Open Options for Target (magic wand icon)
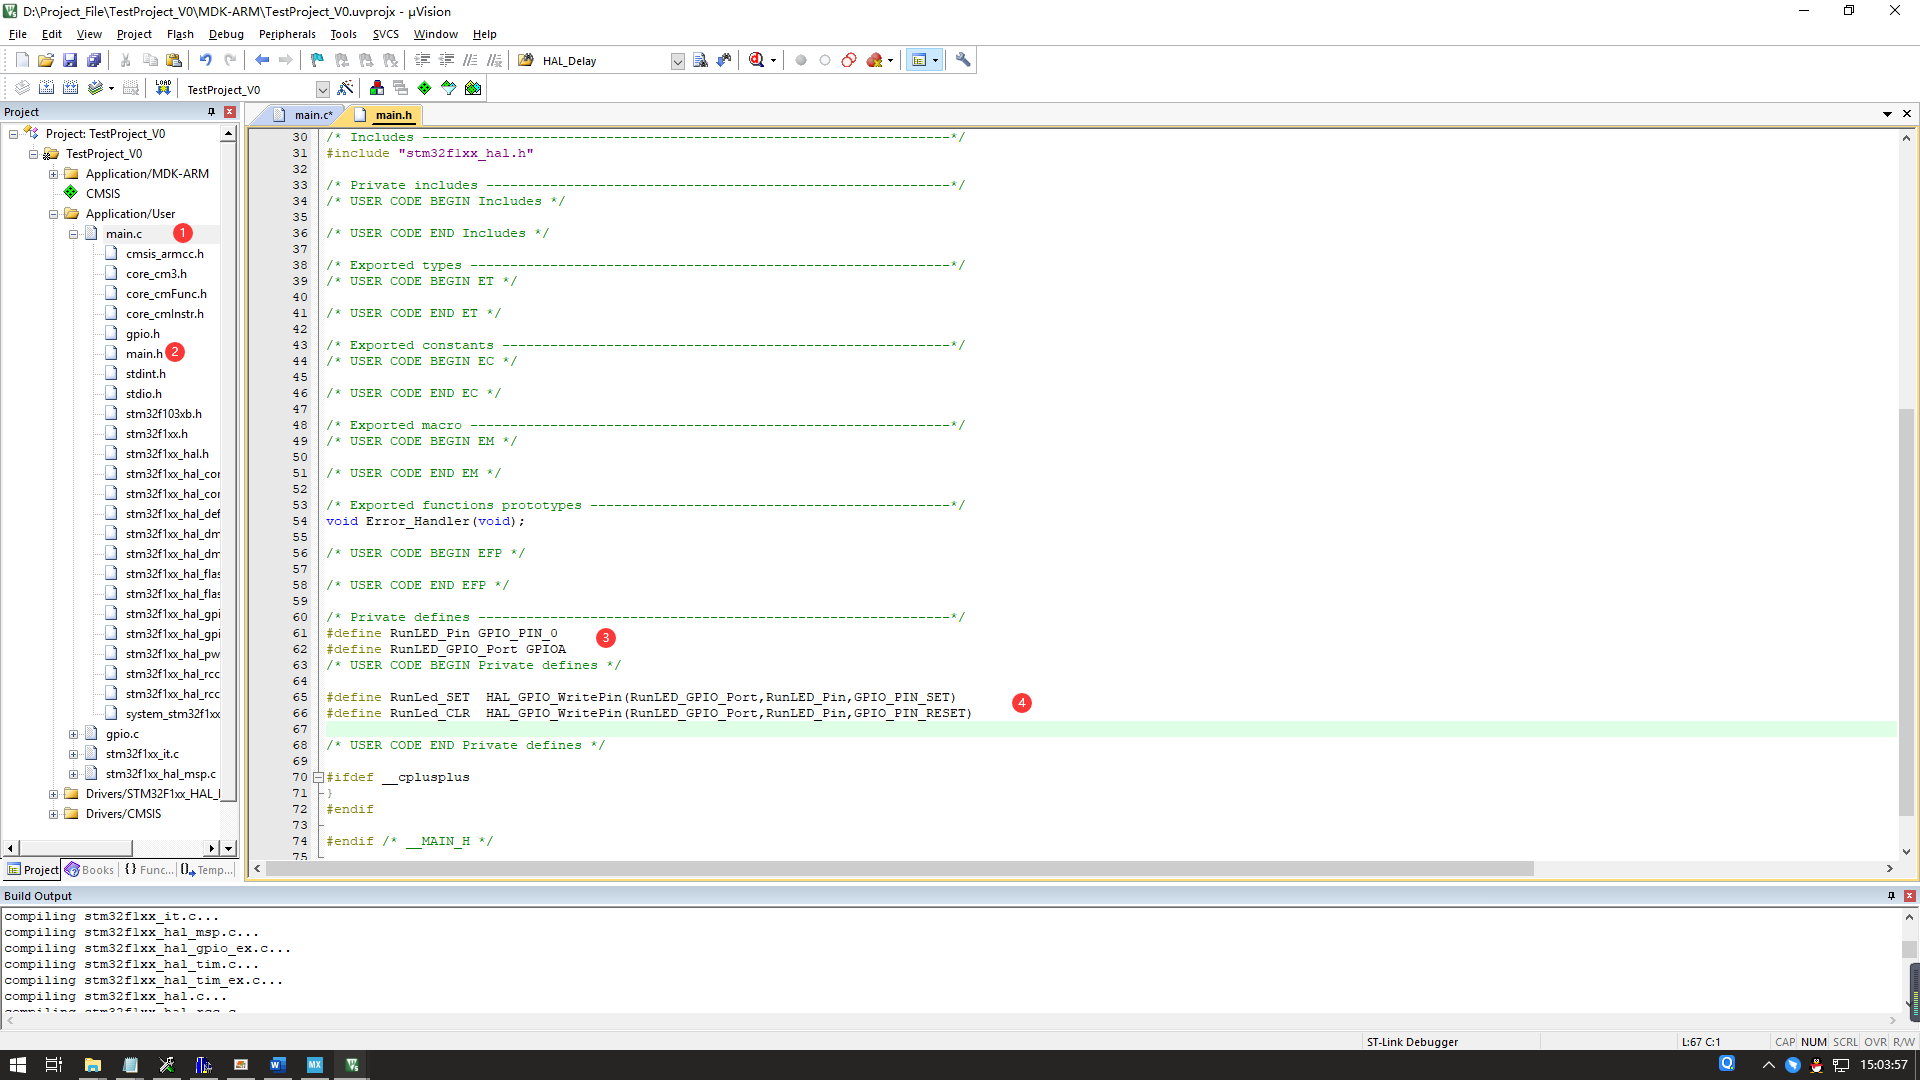1920x1080 pixels. point(345,88)
